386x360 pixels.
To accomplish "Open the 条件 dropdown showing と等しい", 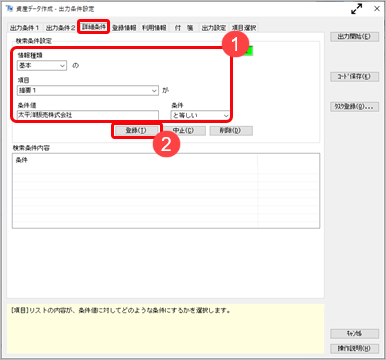I will 200,115.
